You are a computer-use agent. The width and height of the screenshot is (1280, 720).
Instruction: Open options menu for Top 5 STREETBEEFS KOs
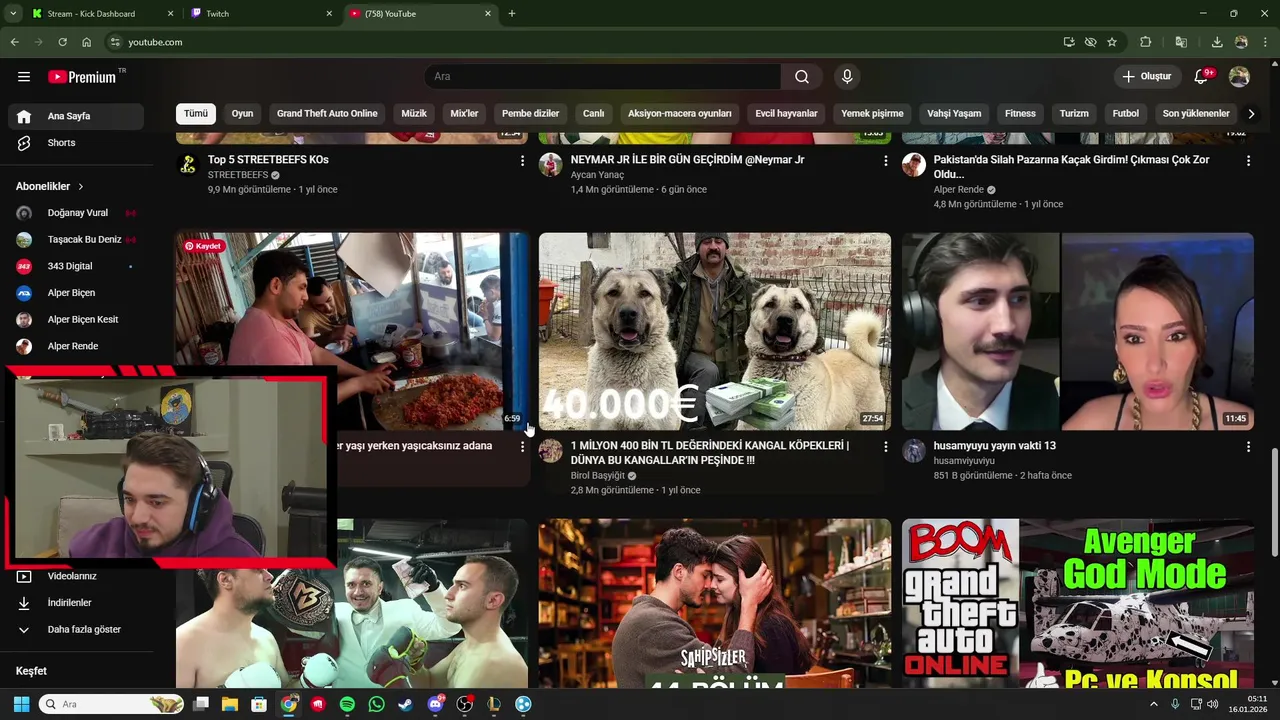click(x=522, y=160)
